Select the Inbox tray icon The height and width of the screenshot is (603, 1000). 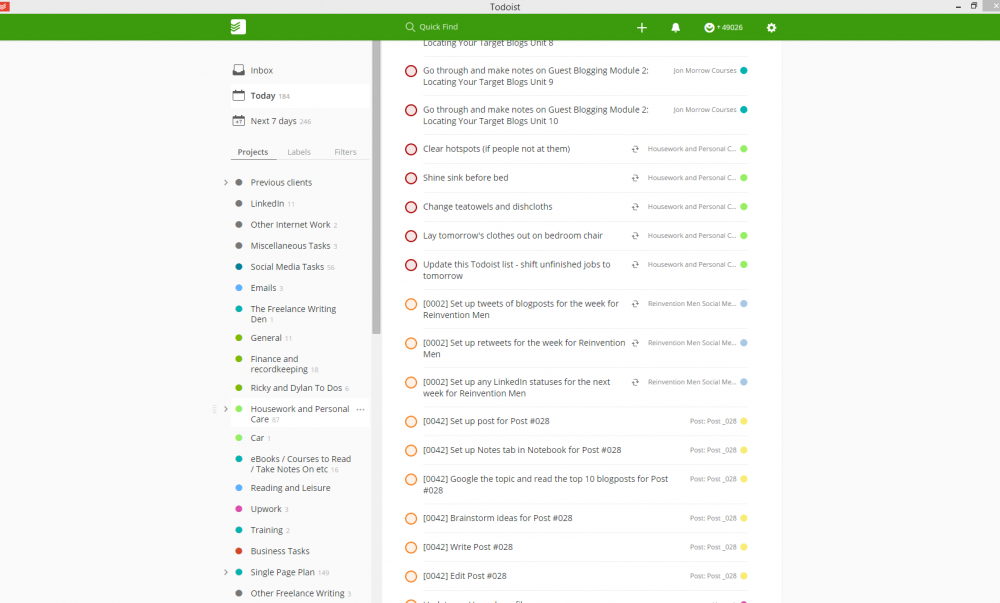pyautogui.click(x=237, y=69)
